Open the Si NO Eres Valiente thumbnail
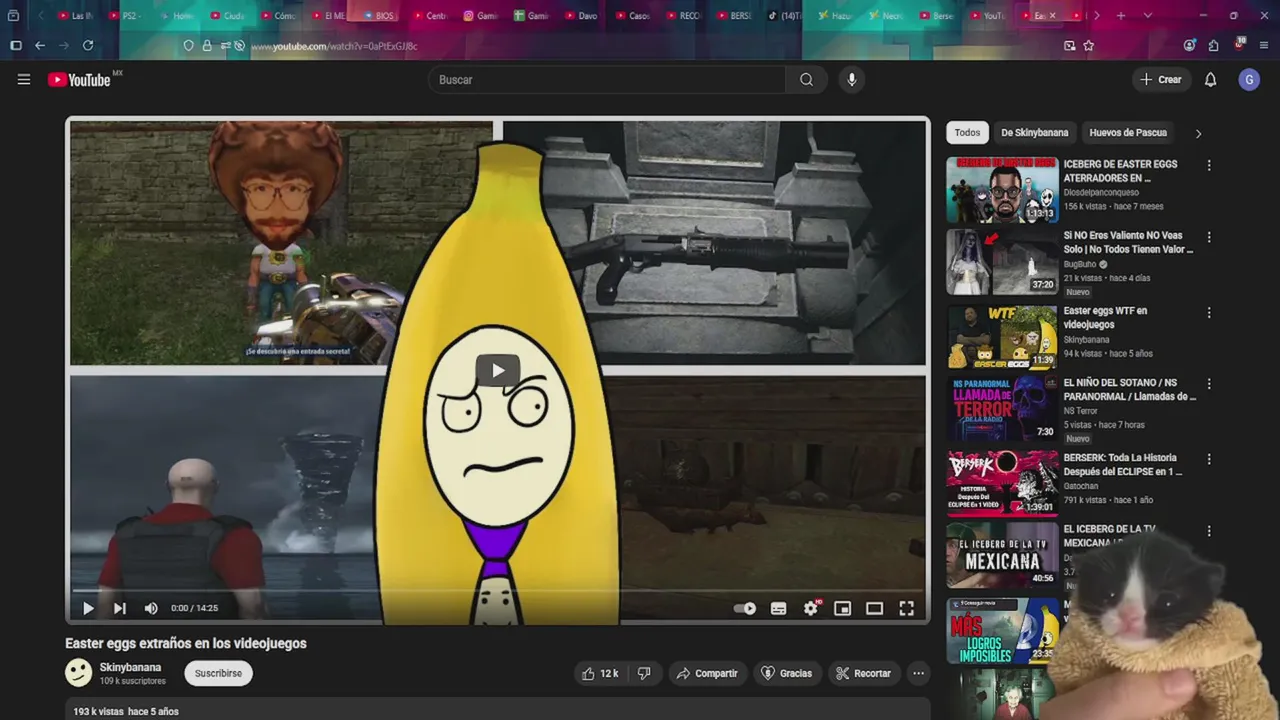The width and height of the screenshot is (1280, 720). click(x=1002, y=262)
